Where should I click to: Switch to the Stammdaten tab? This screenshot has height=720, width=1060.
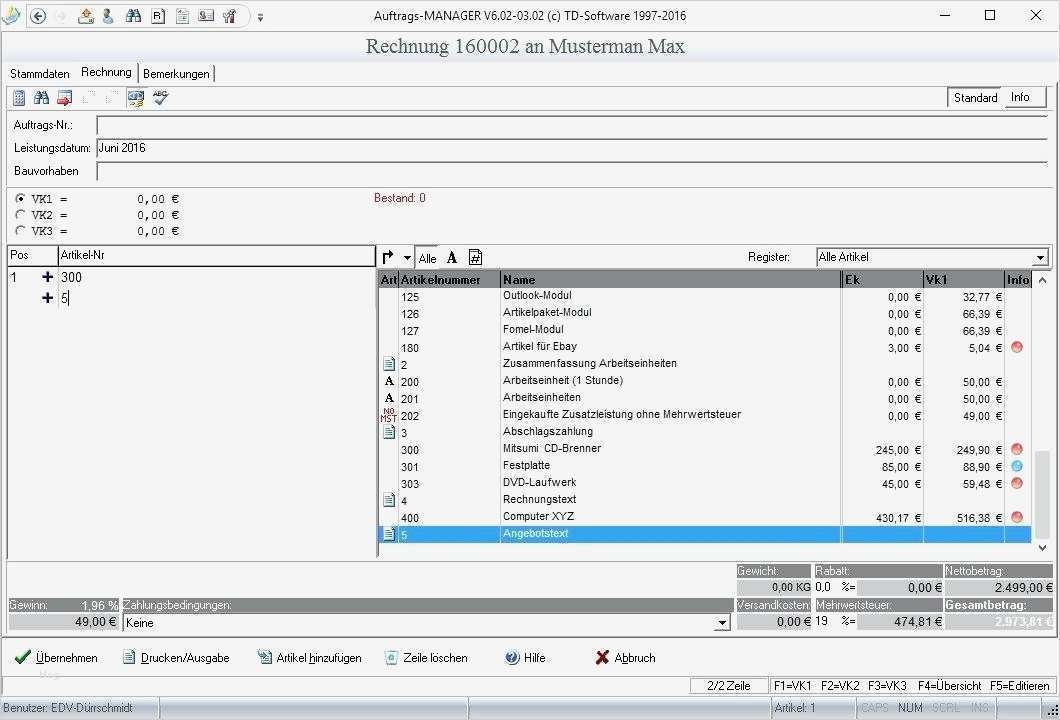click(x=39, y=74)
